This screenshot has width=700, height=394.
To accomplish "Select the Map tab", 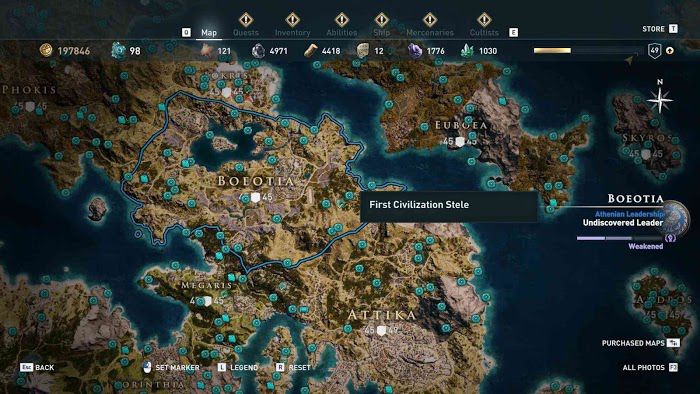I will pyautogui.click(x=209, y=33).
